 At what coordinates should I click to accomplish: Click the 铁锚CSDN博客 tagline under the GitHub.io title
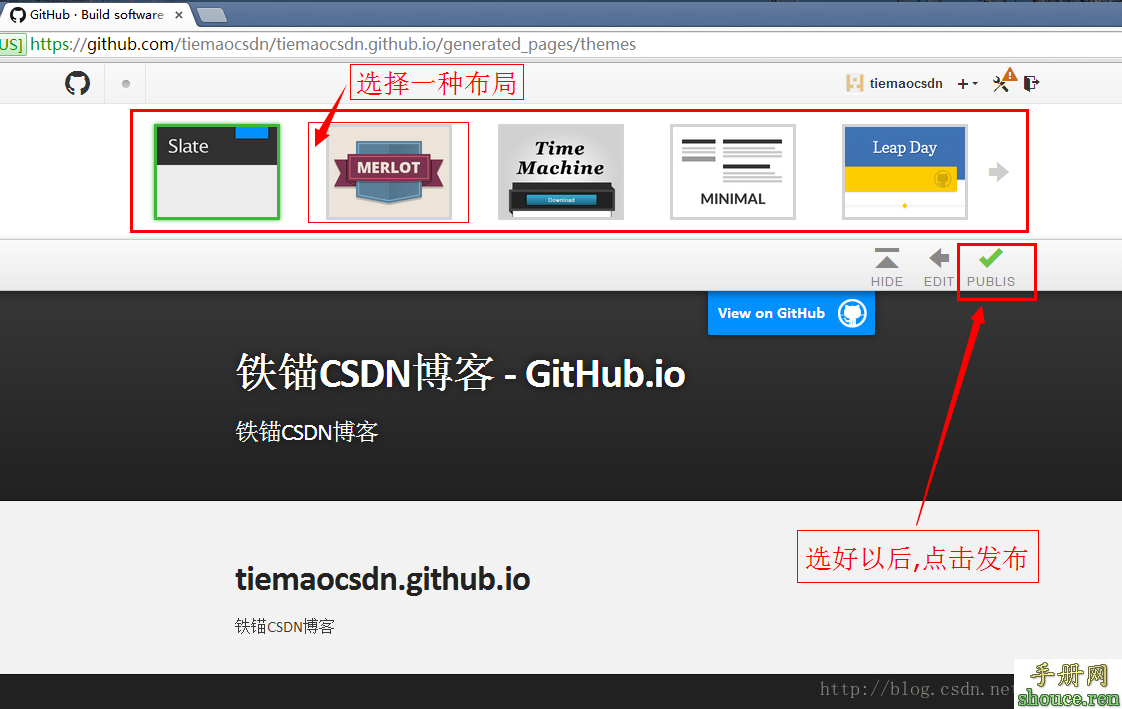307,432
